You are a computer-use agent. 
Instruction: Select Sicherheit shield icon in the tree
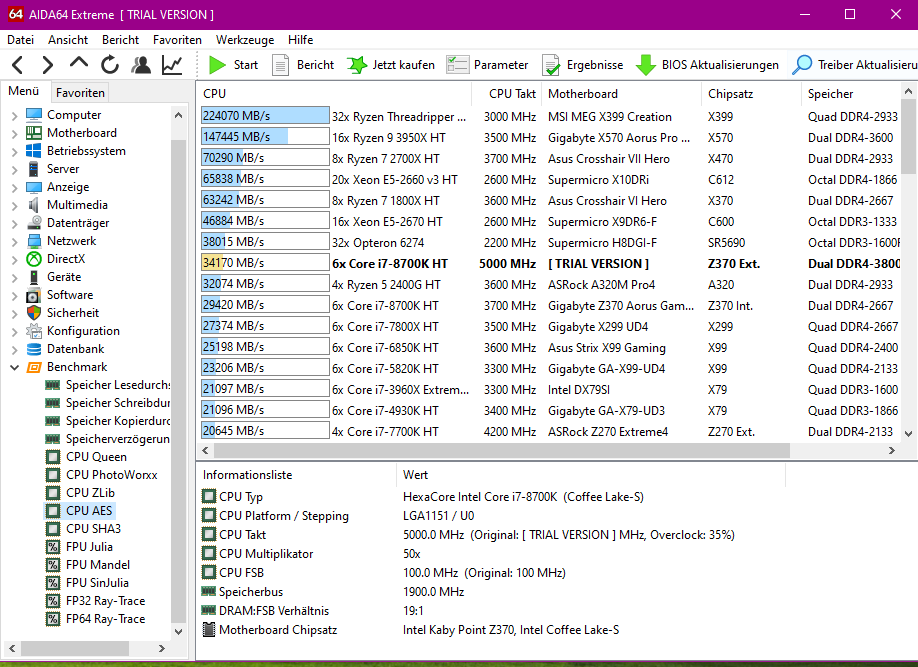tap(34, 313)
